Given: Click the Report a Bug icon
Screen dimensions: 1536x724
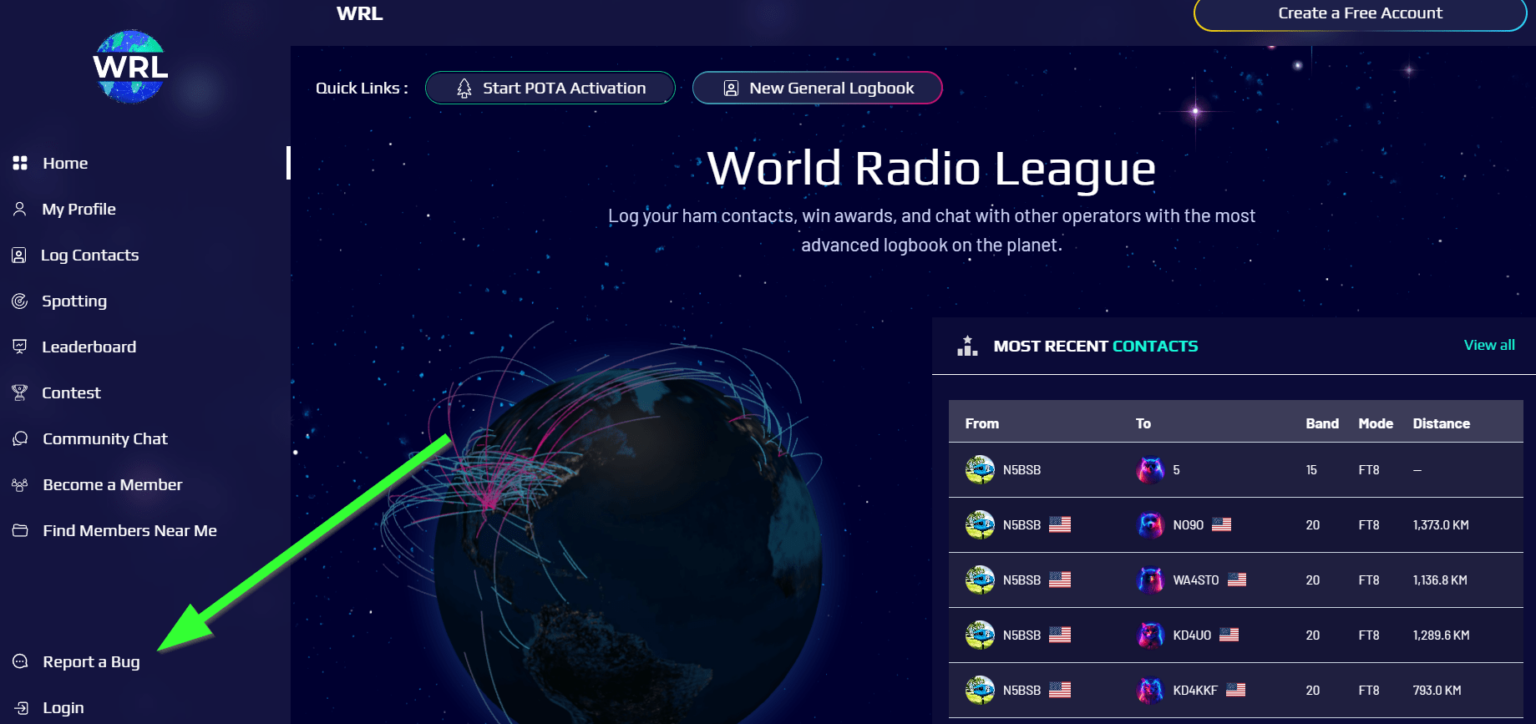Looking at the screenshot, I should (x=19, y=661).
